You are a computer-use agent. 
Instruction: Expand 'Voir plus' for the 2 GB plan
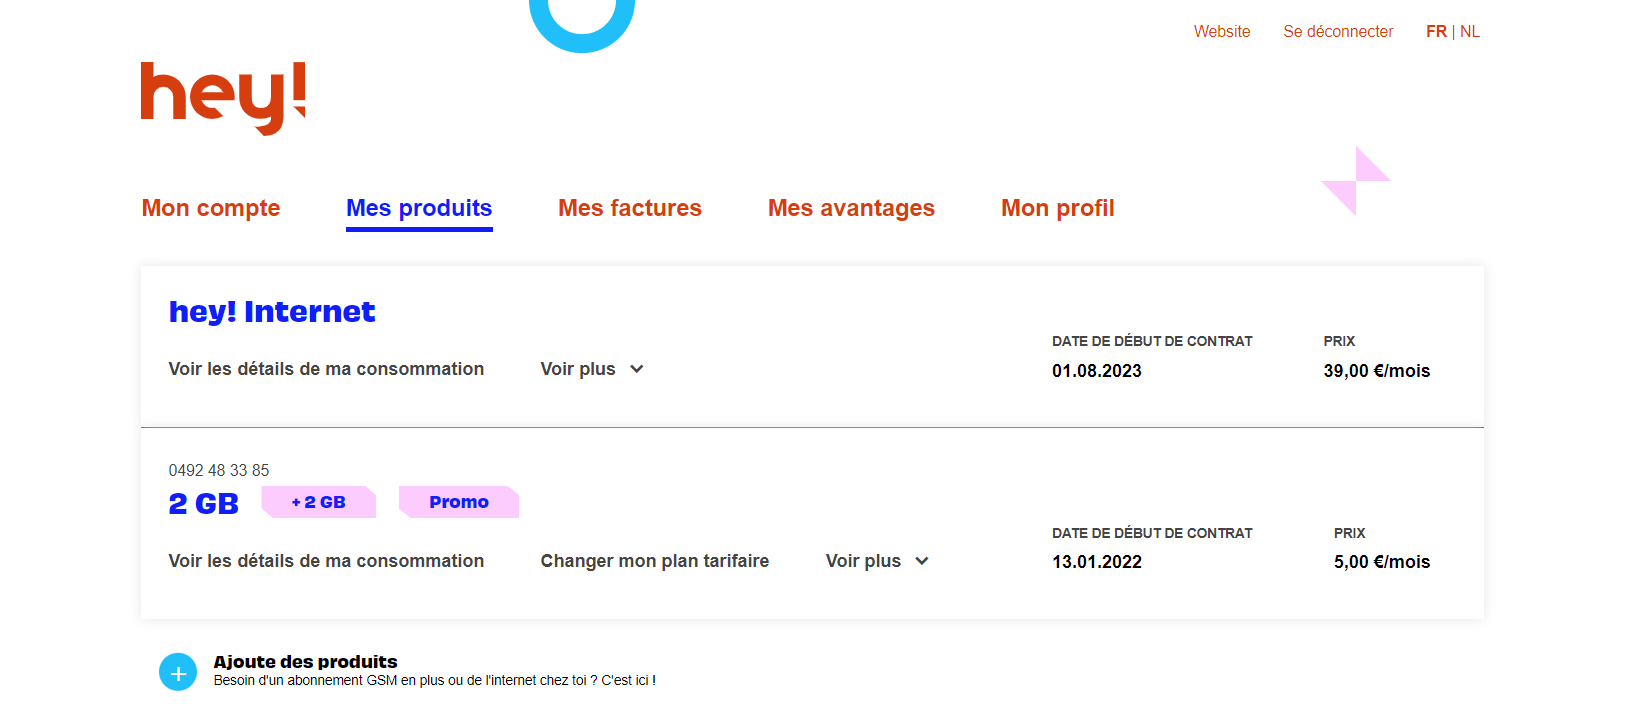(876, 561)
